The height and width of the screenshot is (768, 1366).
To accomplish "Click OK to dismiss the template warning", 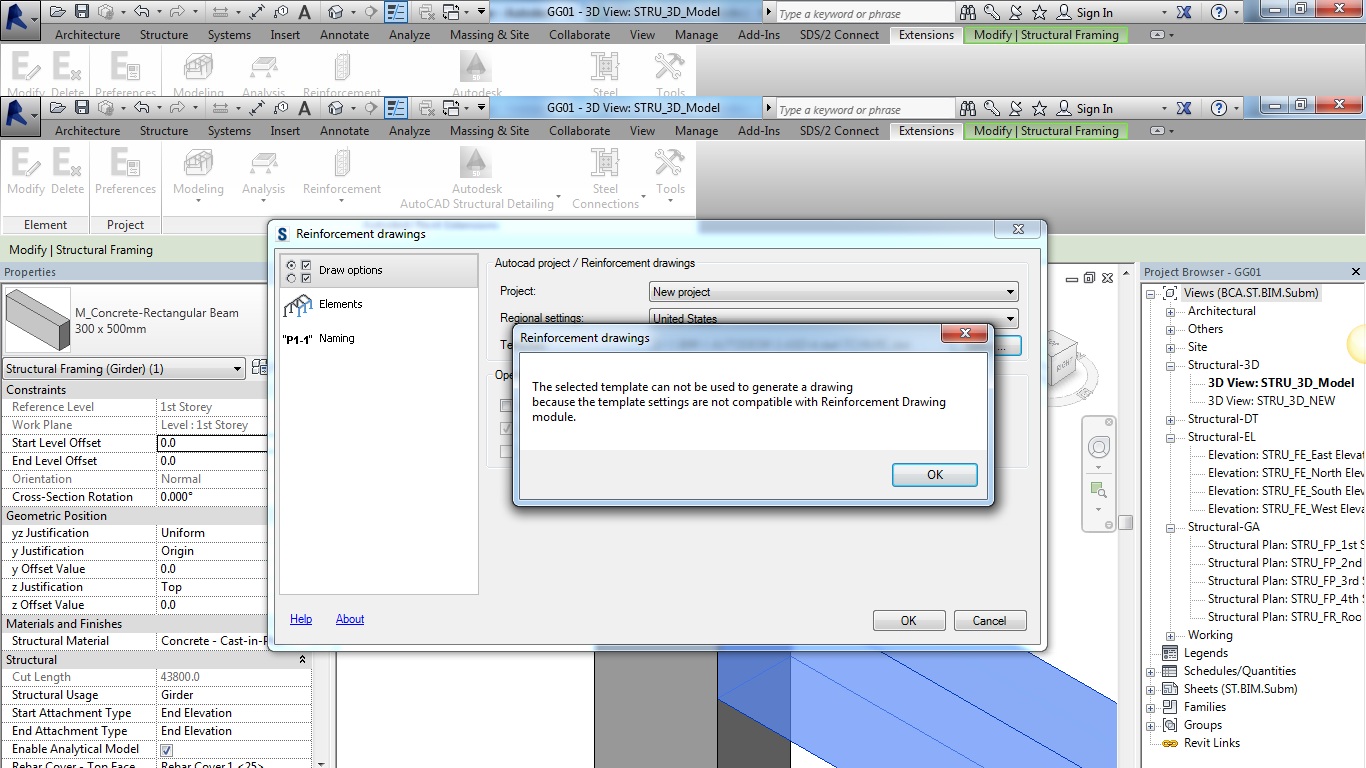I will (933, 475).
